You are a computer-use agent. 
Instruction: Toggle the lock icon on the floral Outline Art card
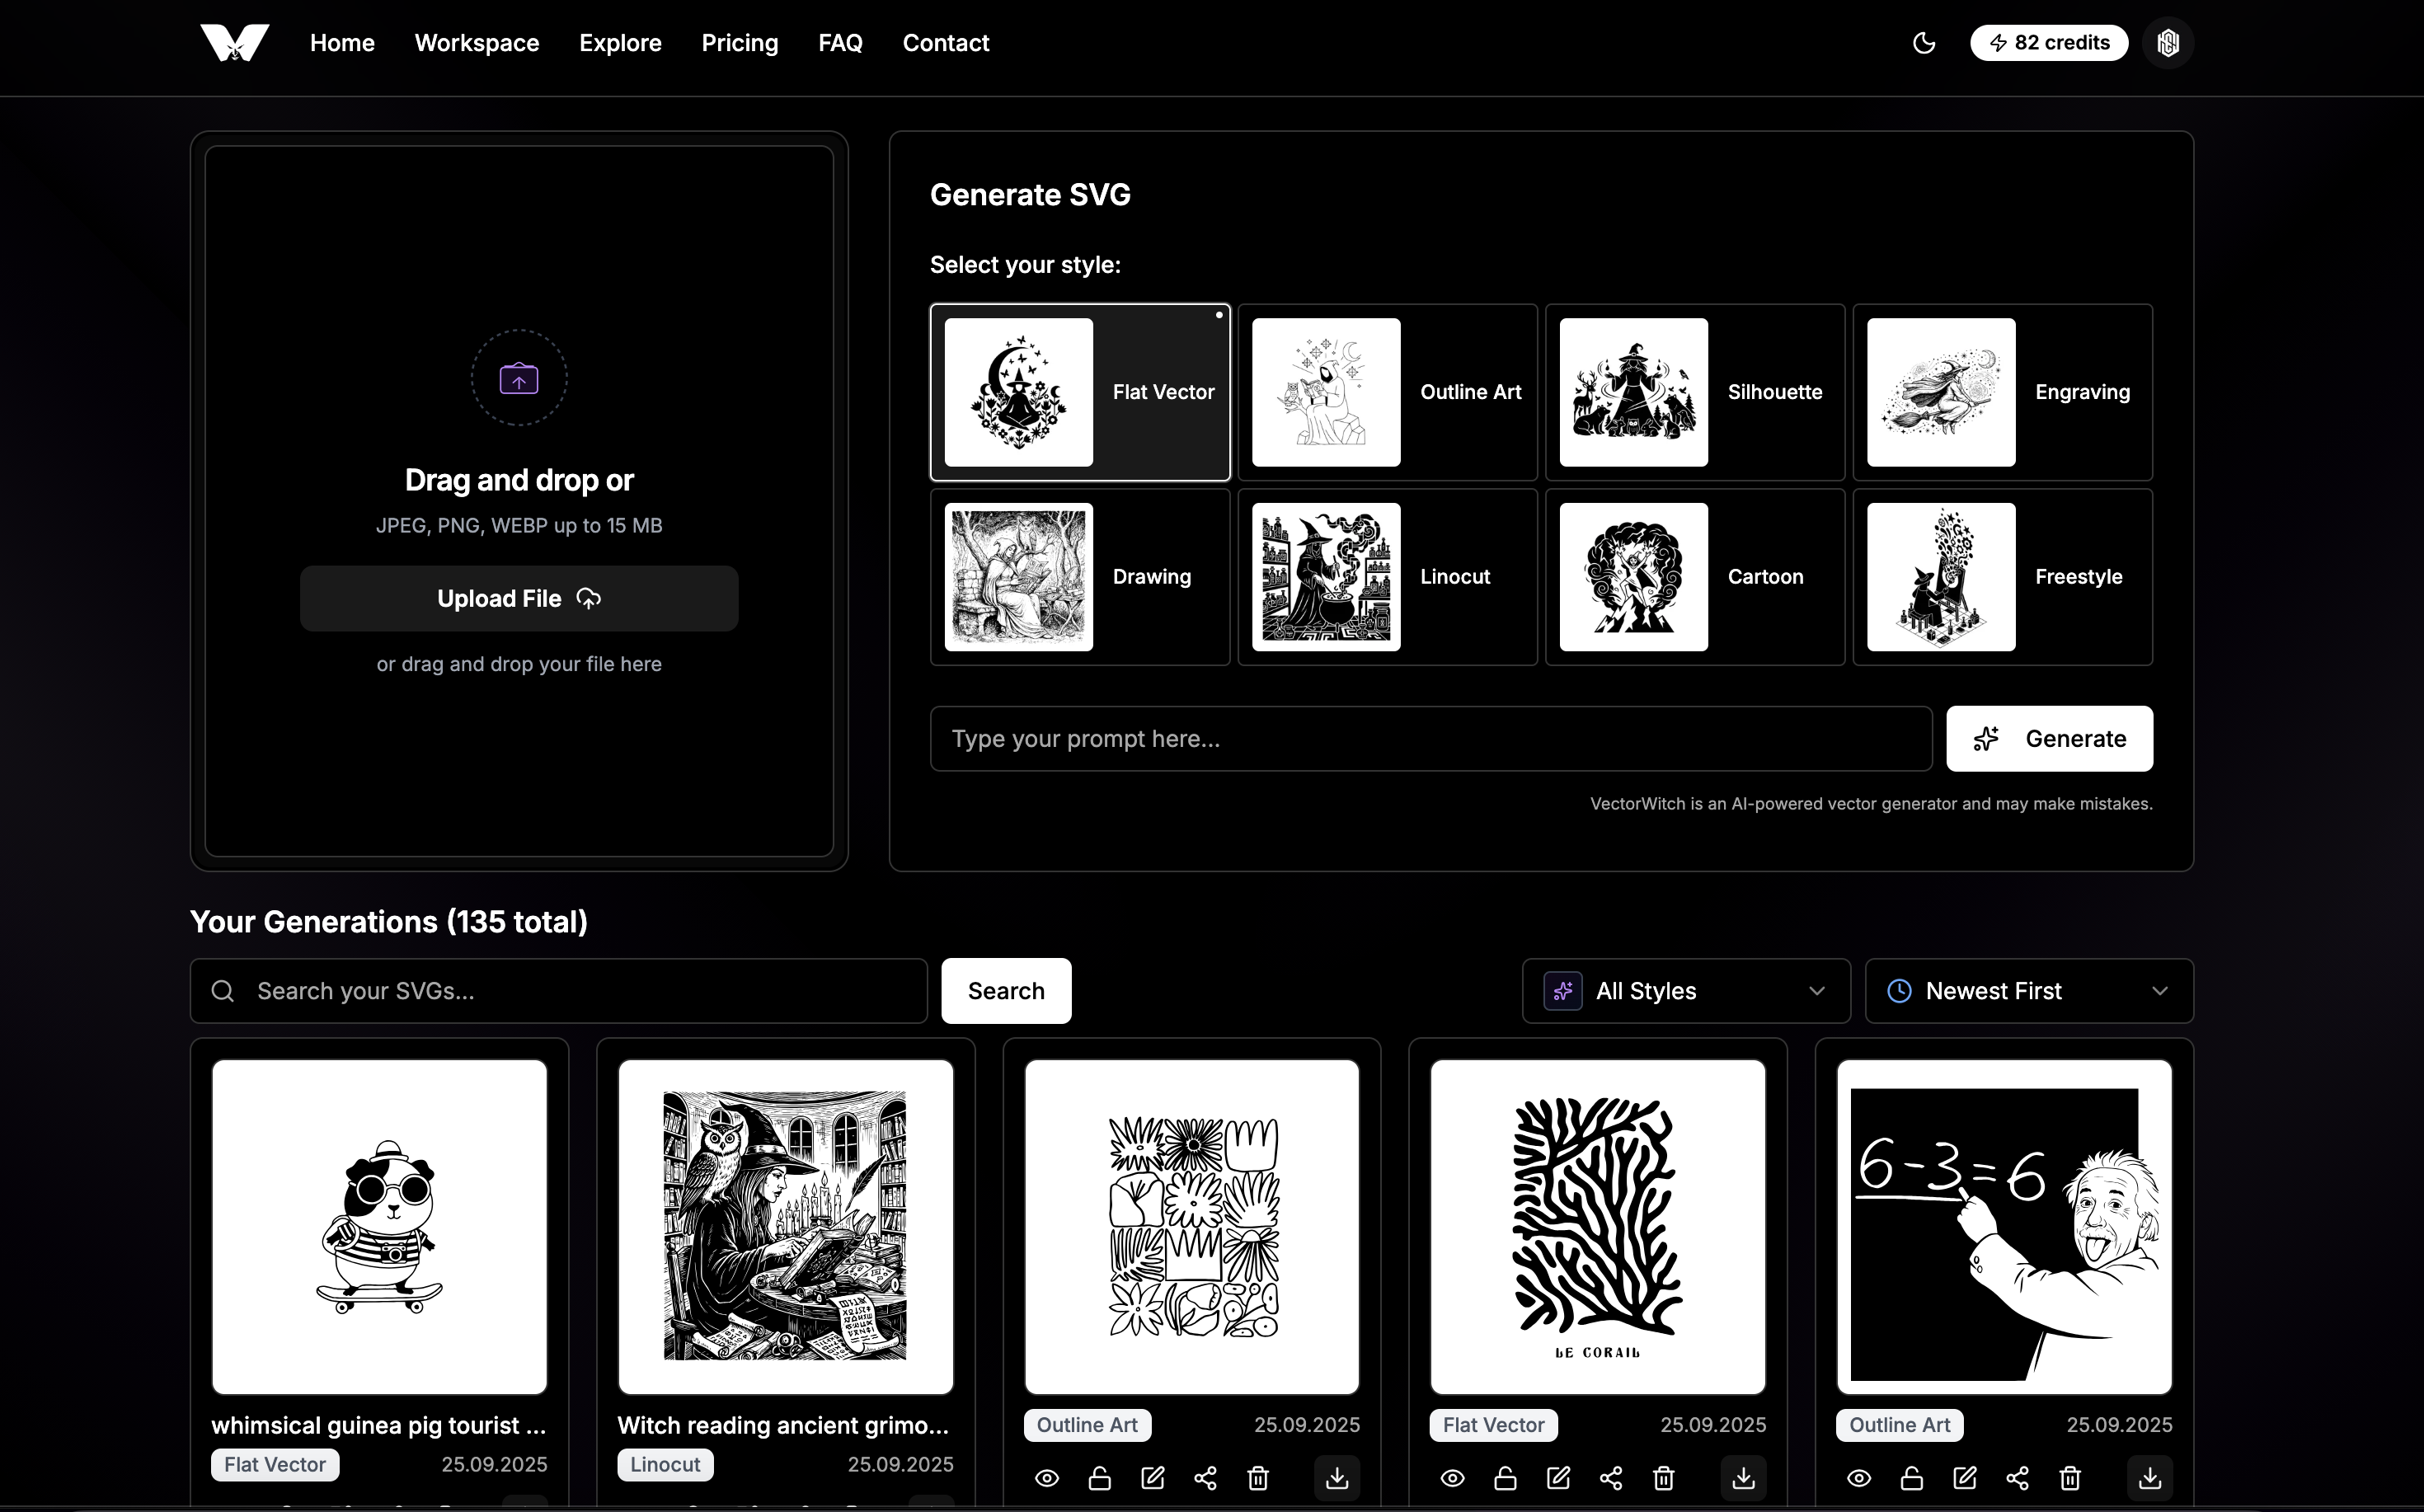click(1099, 1477)
